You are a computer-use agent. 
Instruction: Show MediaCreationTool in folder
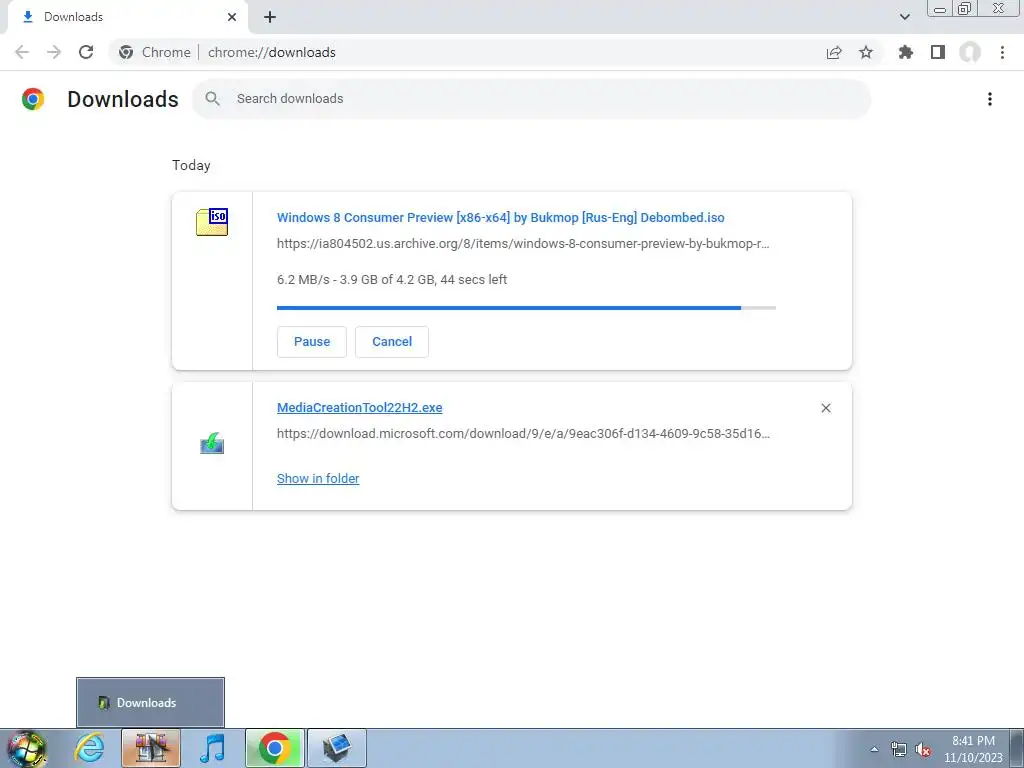318,479
